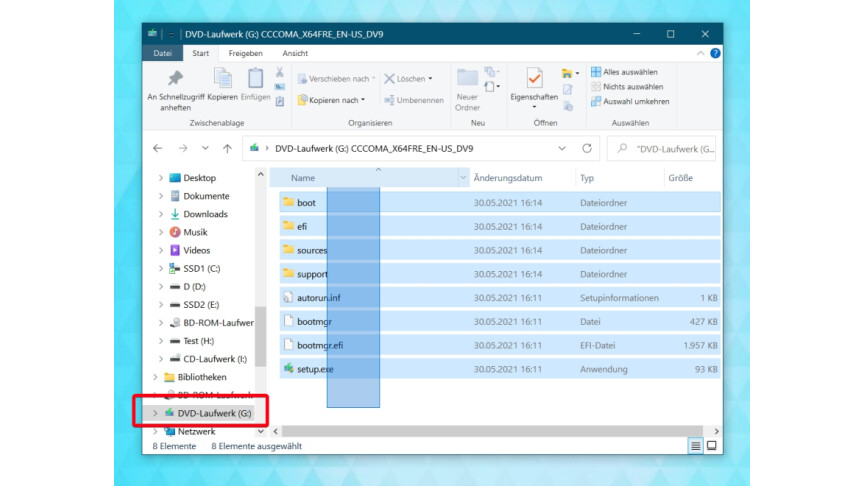Click Alles auswählen
The height and width of the screenshot is (486, 864).
click(x=624, y=72)
